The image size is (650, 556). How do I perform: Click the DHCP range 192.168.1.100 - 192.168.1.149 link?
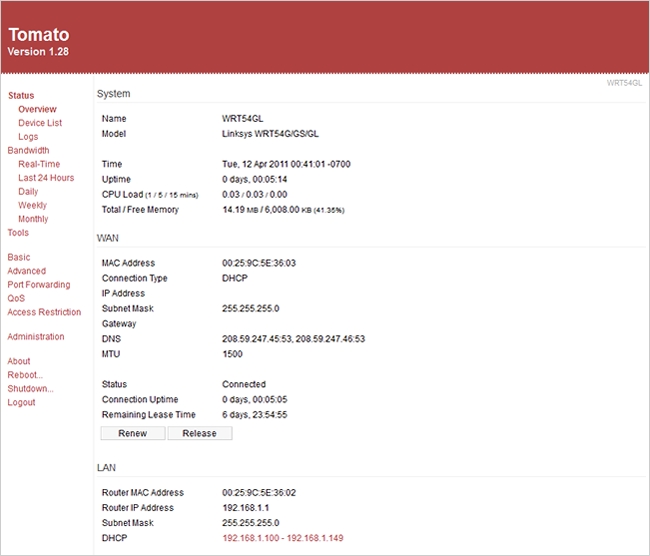pos(283,538)
